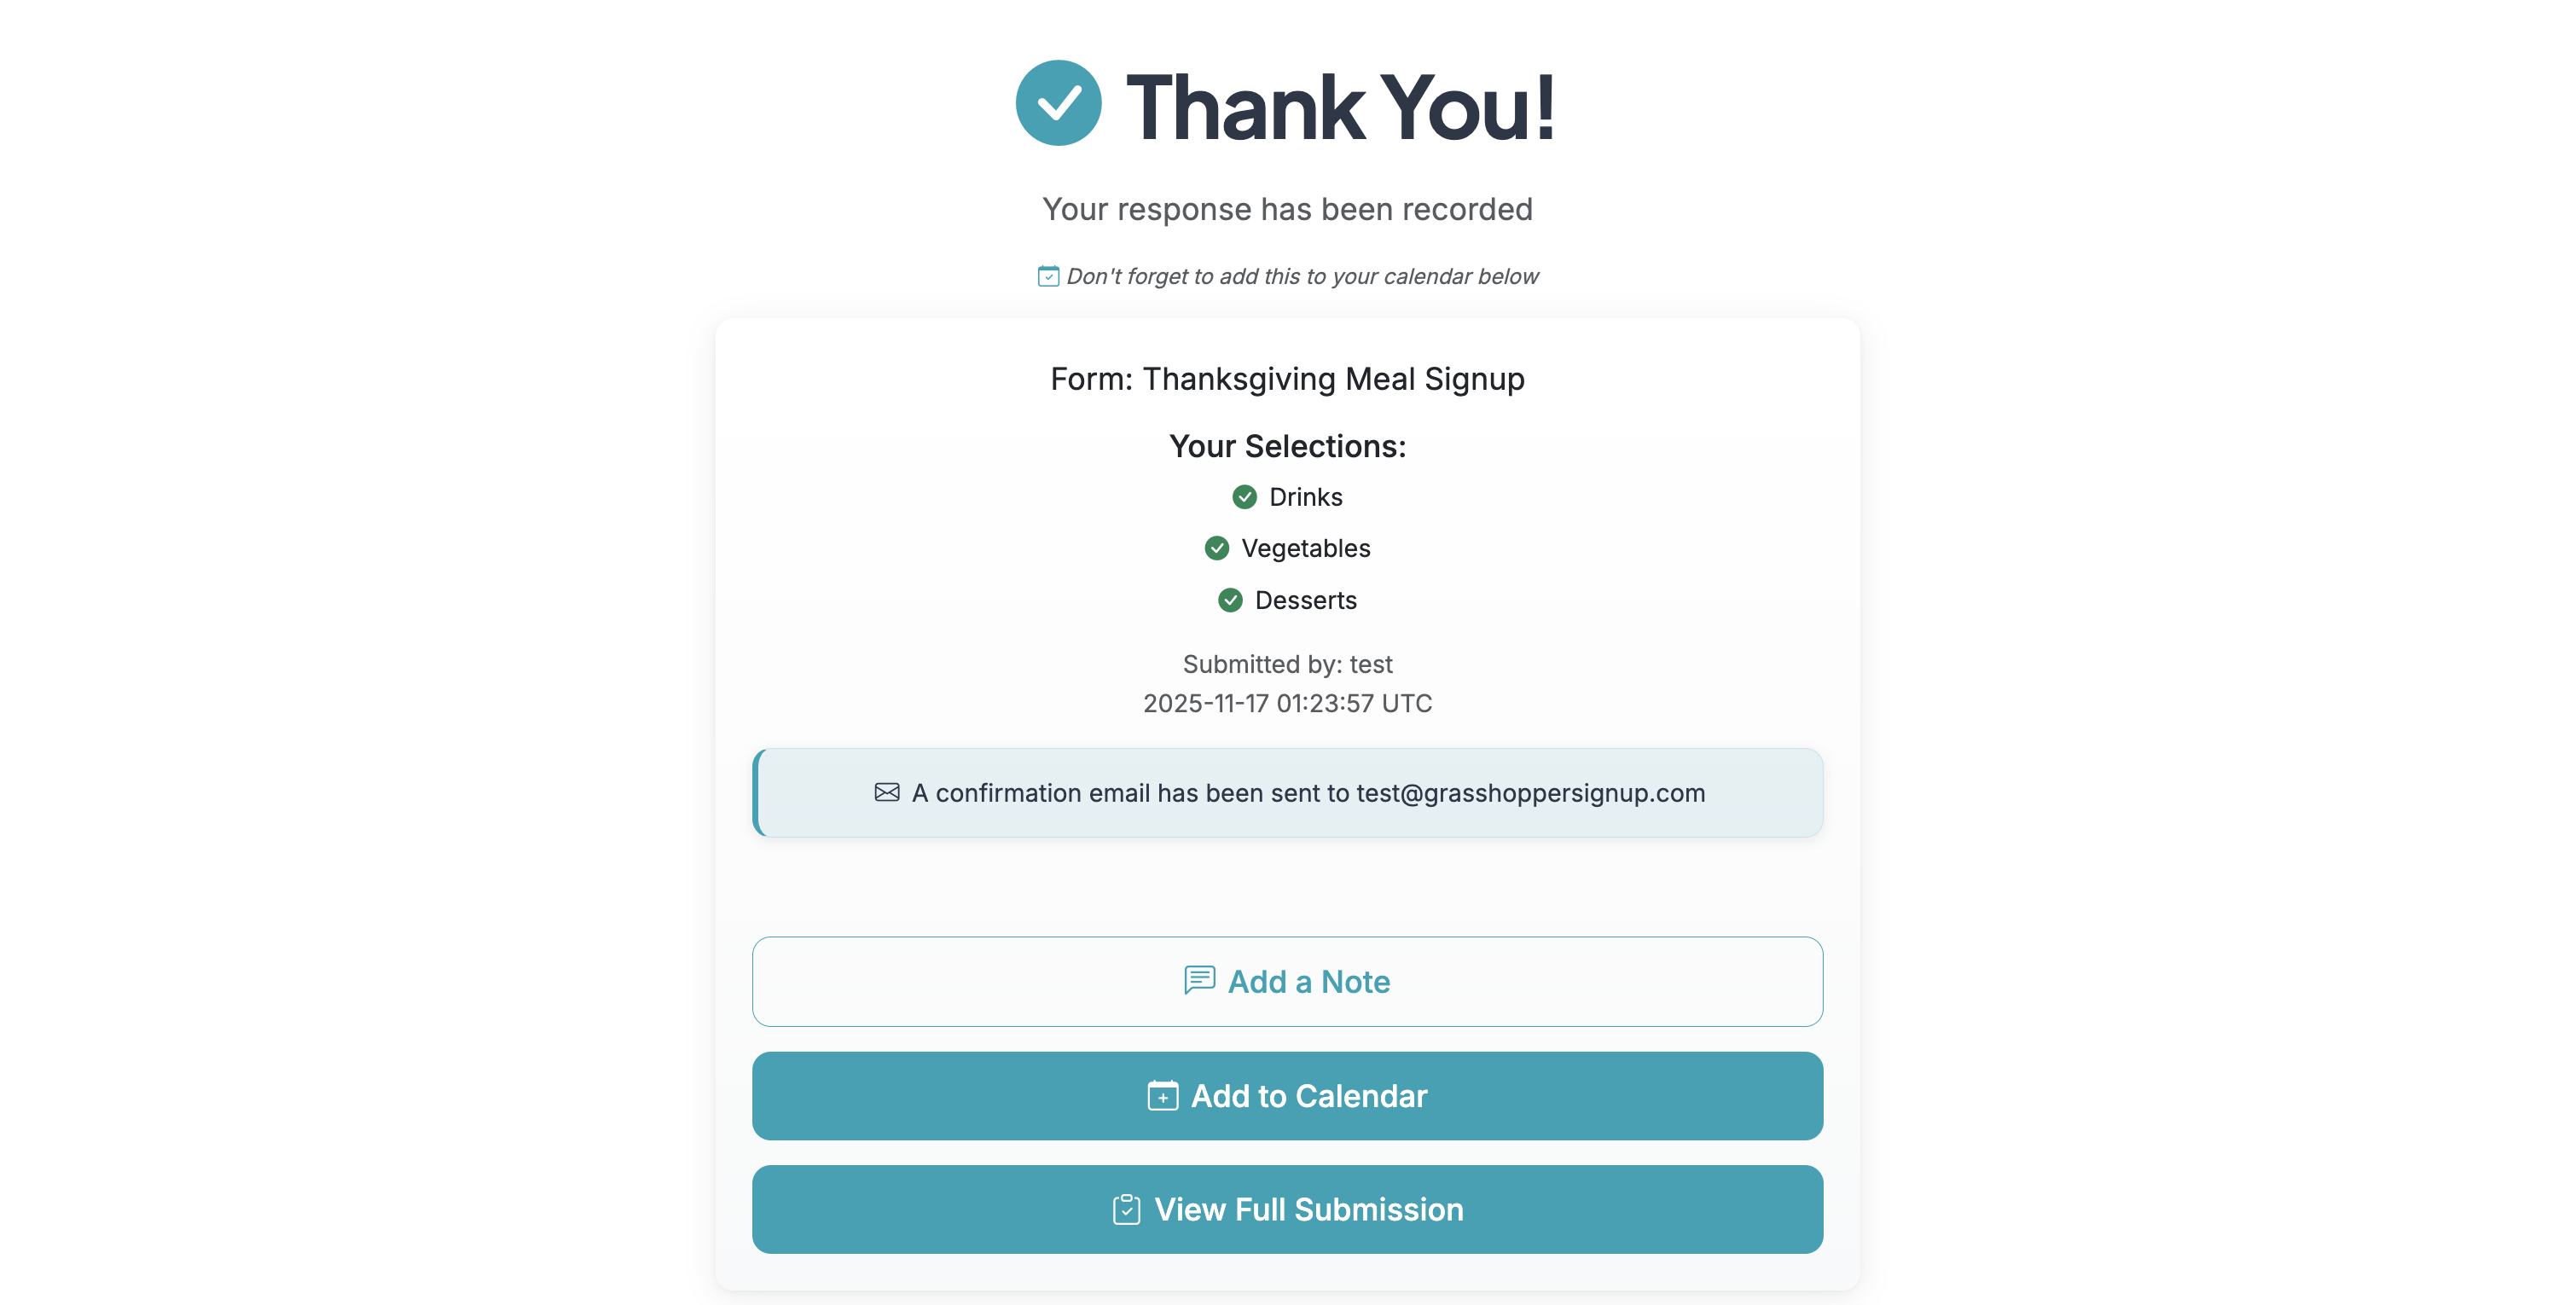Click the green checkmark beside Vegetables
Screen dimensions: 2576x1305
point(1217,548)
